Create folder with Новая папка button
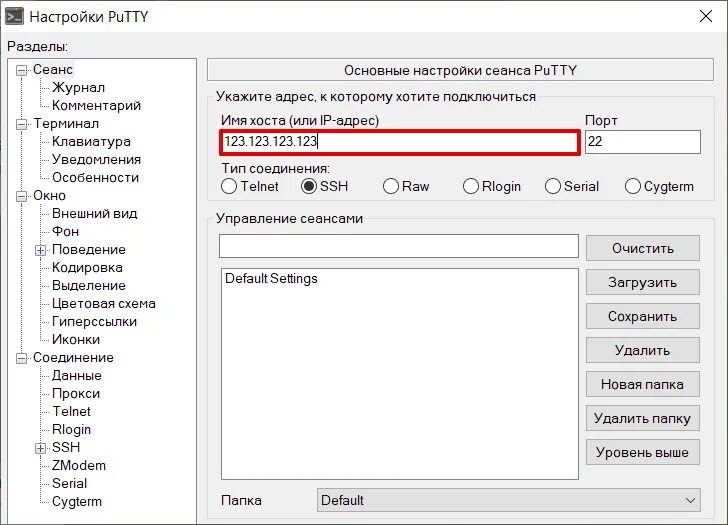The width and height of the screenshot is (728, 525). 643,384
